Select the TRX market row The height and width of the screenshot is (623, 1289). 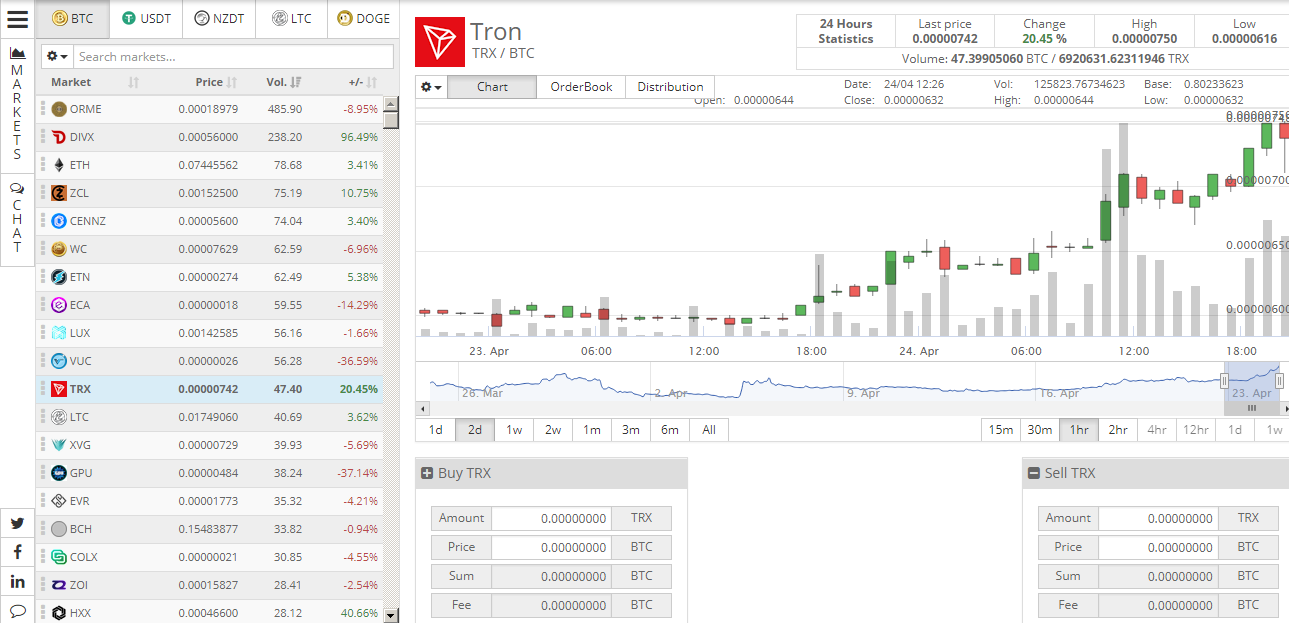(209, 389)
